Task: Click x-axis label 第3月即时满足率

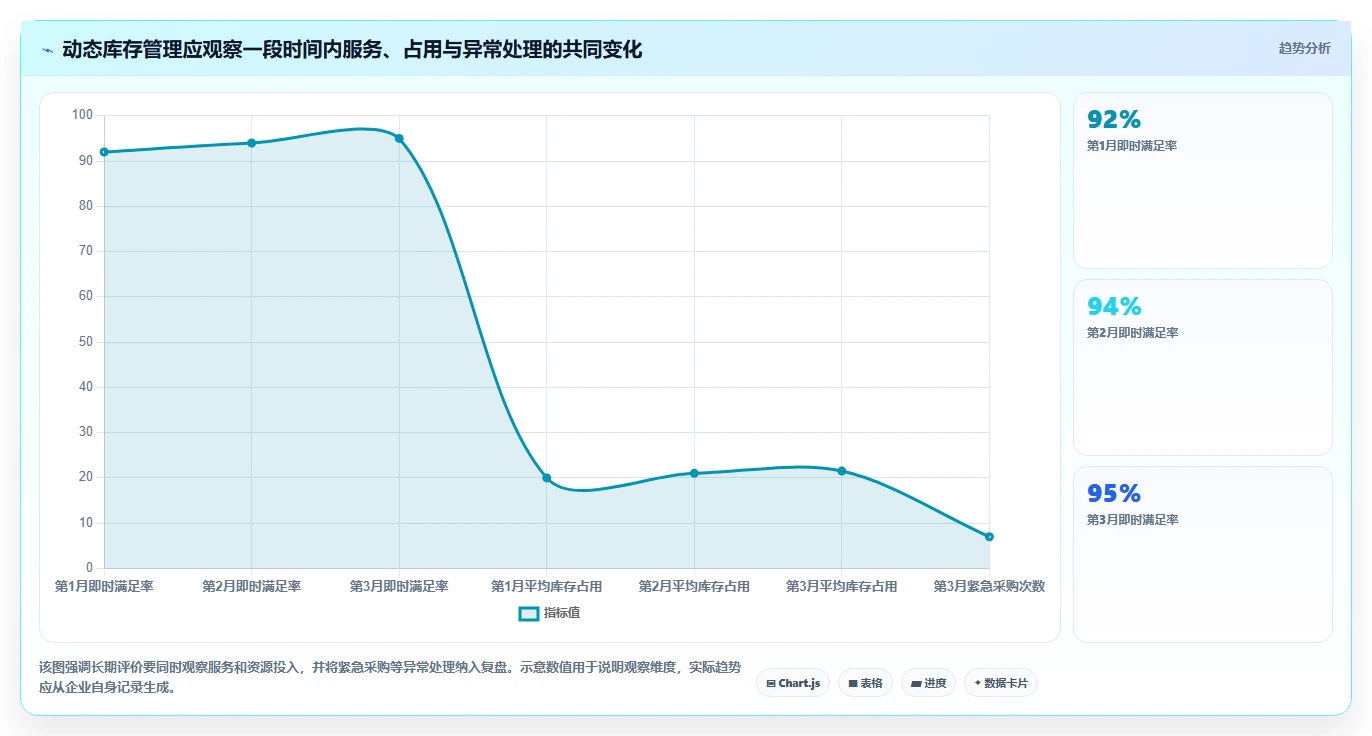Action: [x=399, y=586]
